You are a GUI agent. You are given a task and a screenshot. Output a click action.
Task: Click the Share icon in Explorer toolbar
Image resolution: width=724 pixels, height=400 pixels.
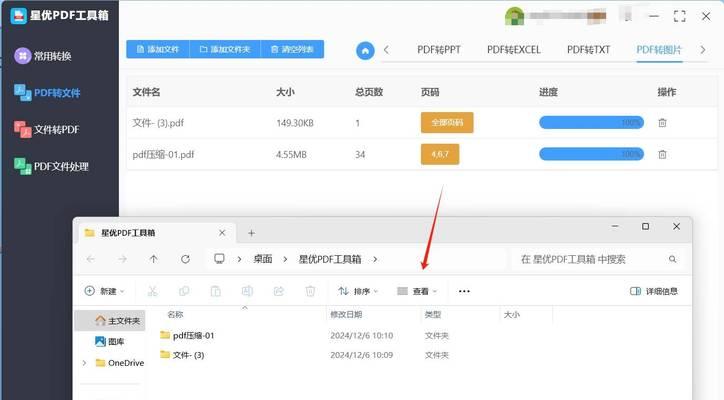(x=279, y=291)
